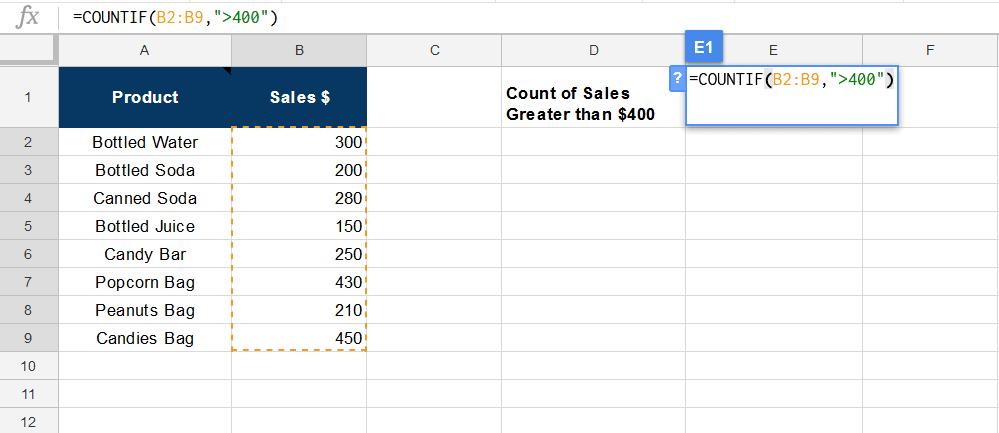Select the Bottled Water cell
The width and height of the screenshot is (999, 433).
pyautogui.click(x=145, y=142)
